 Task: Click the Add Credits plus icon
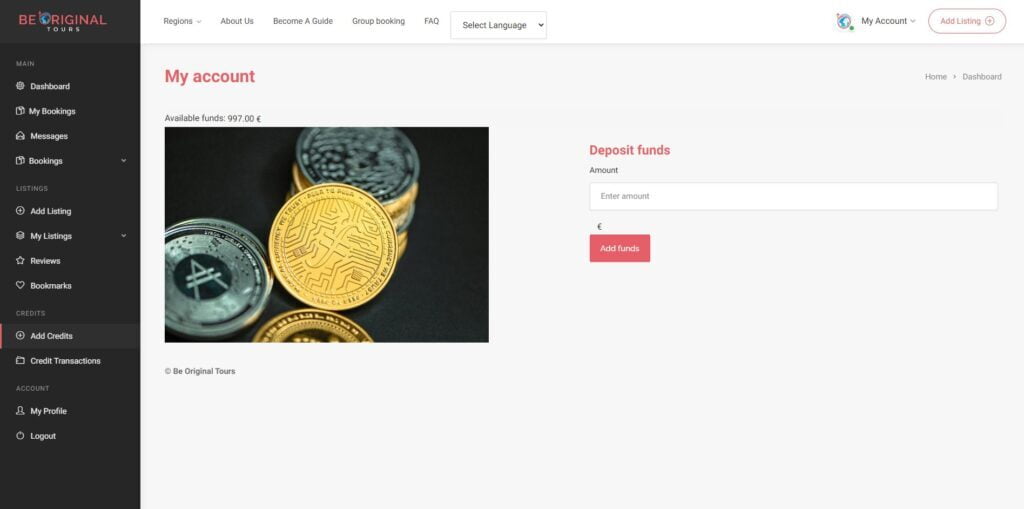pyautogui.click(x=20, y=336)
